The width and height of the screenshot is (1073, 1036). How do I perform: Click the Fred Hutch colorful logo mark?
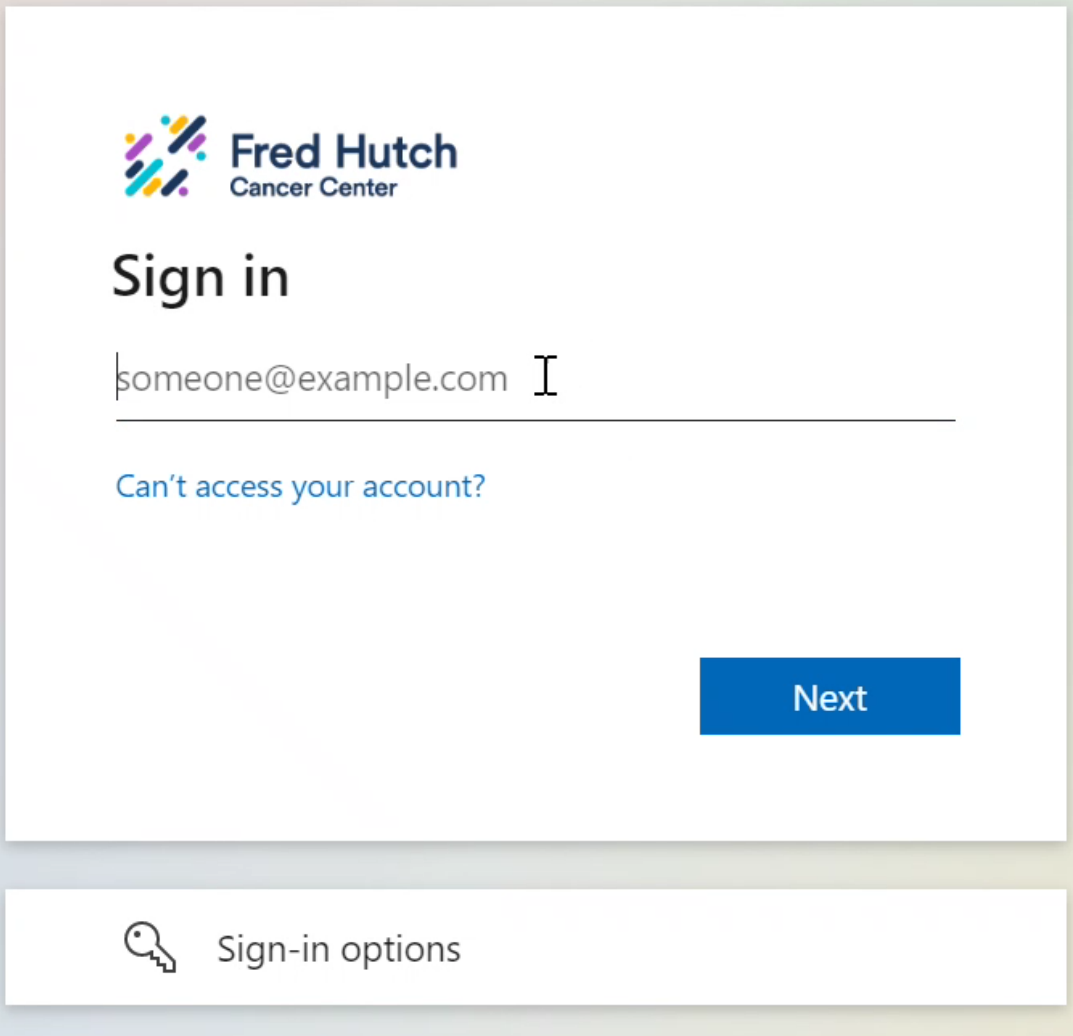(x=165, y=155)
